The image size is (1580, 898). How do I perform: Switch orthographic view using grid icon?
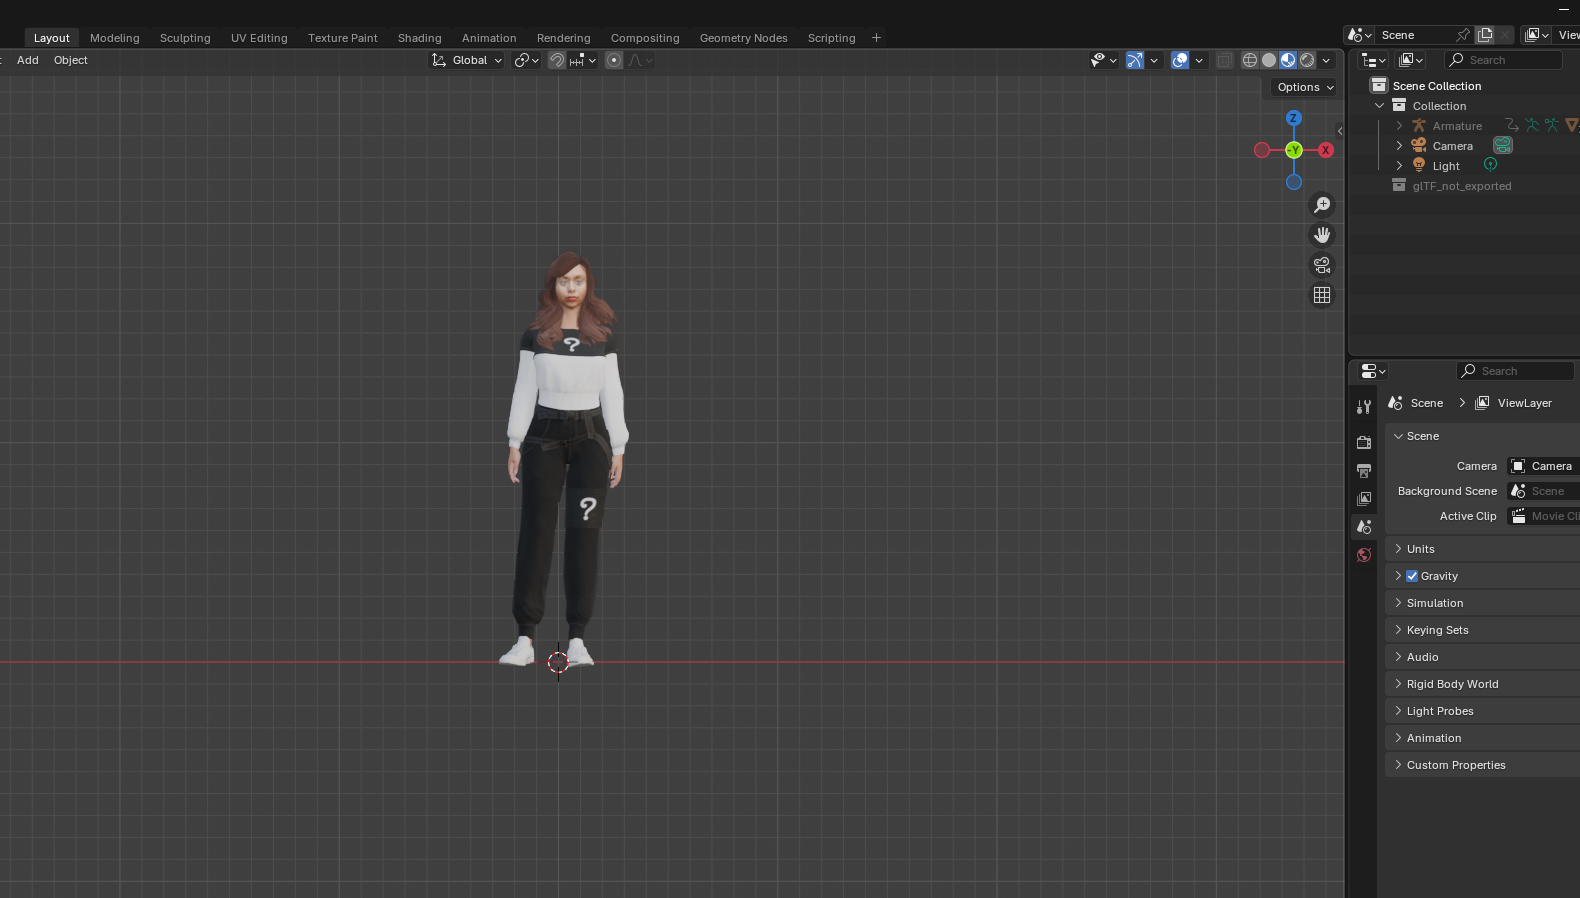click(1322, 295)
